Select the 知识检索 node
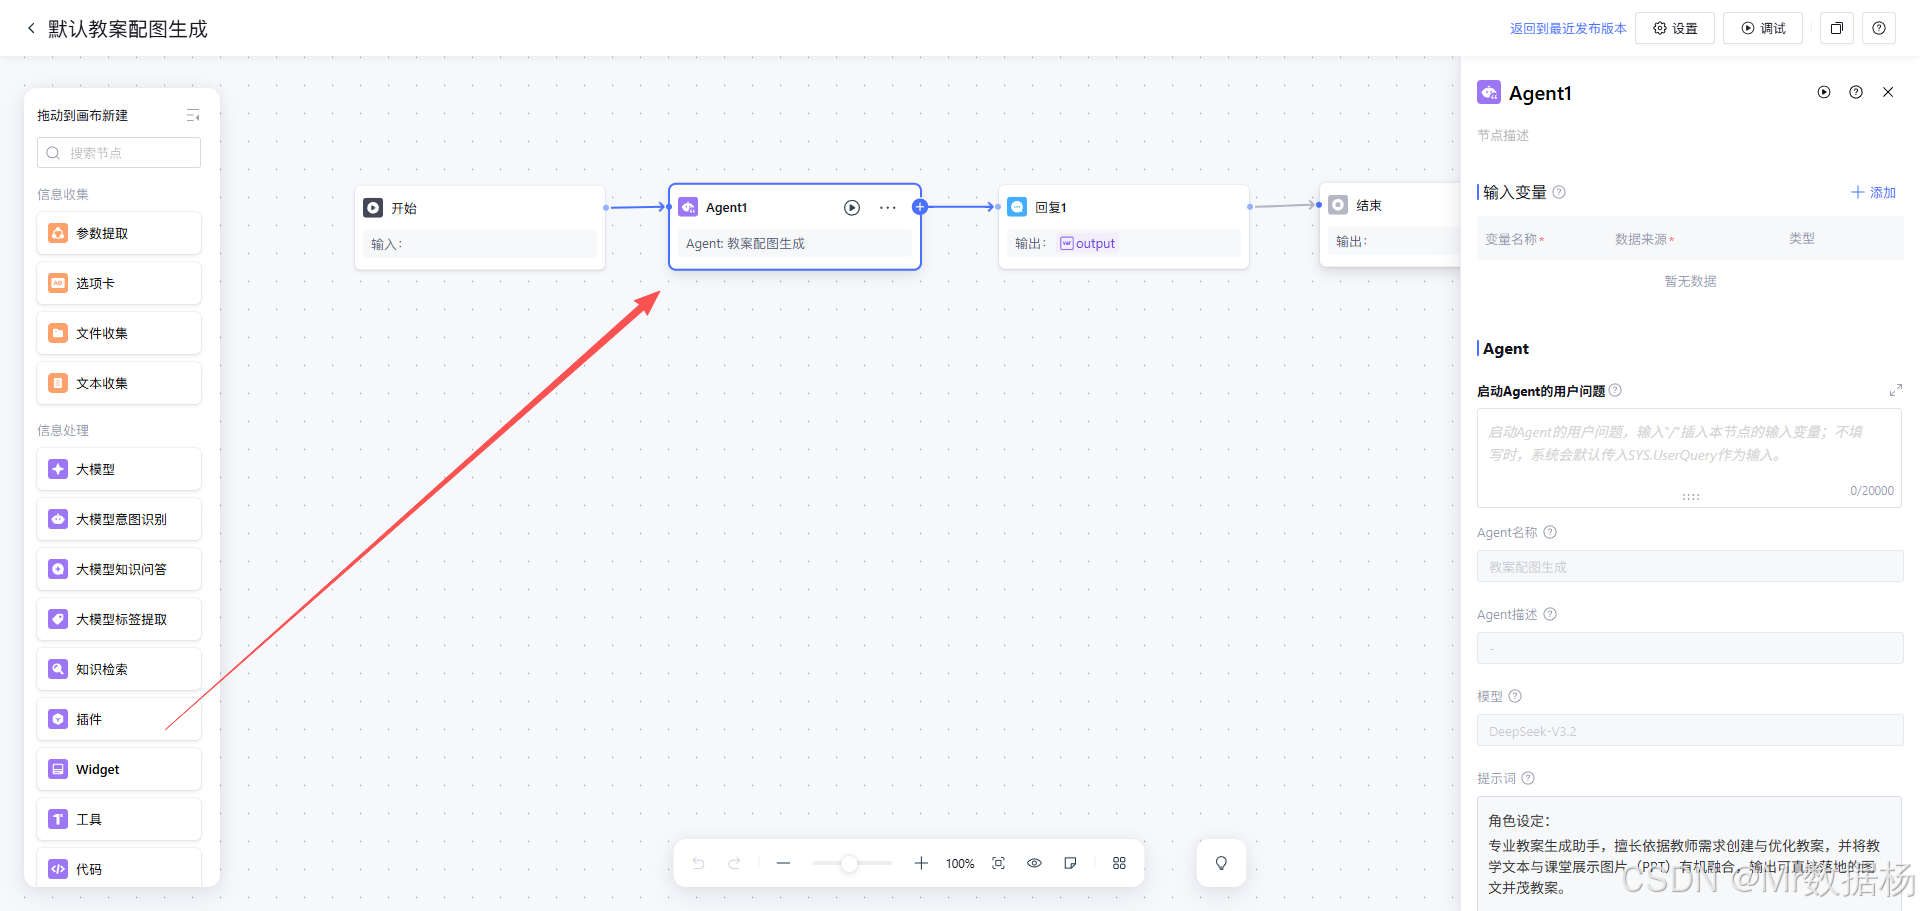The width and height of the screenshot is (1920, 911). 119,669
